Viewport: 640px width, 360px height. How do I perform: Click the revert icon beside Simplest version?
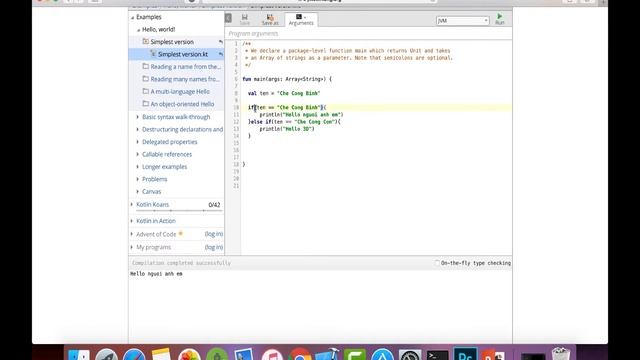click(220, 42)
